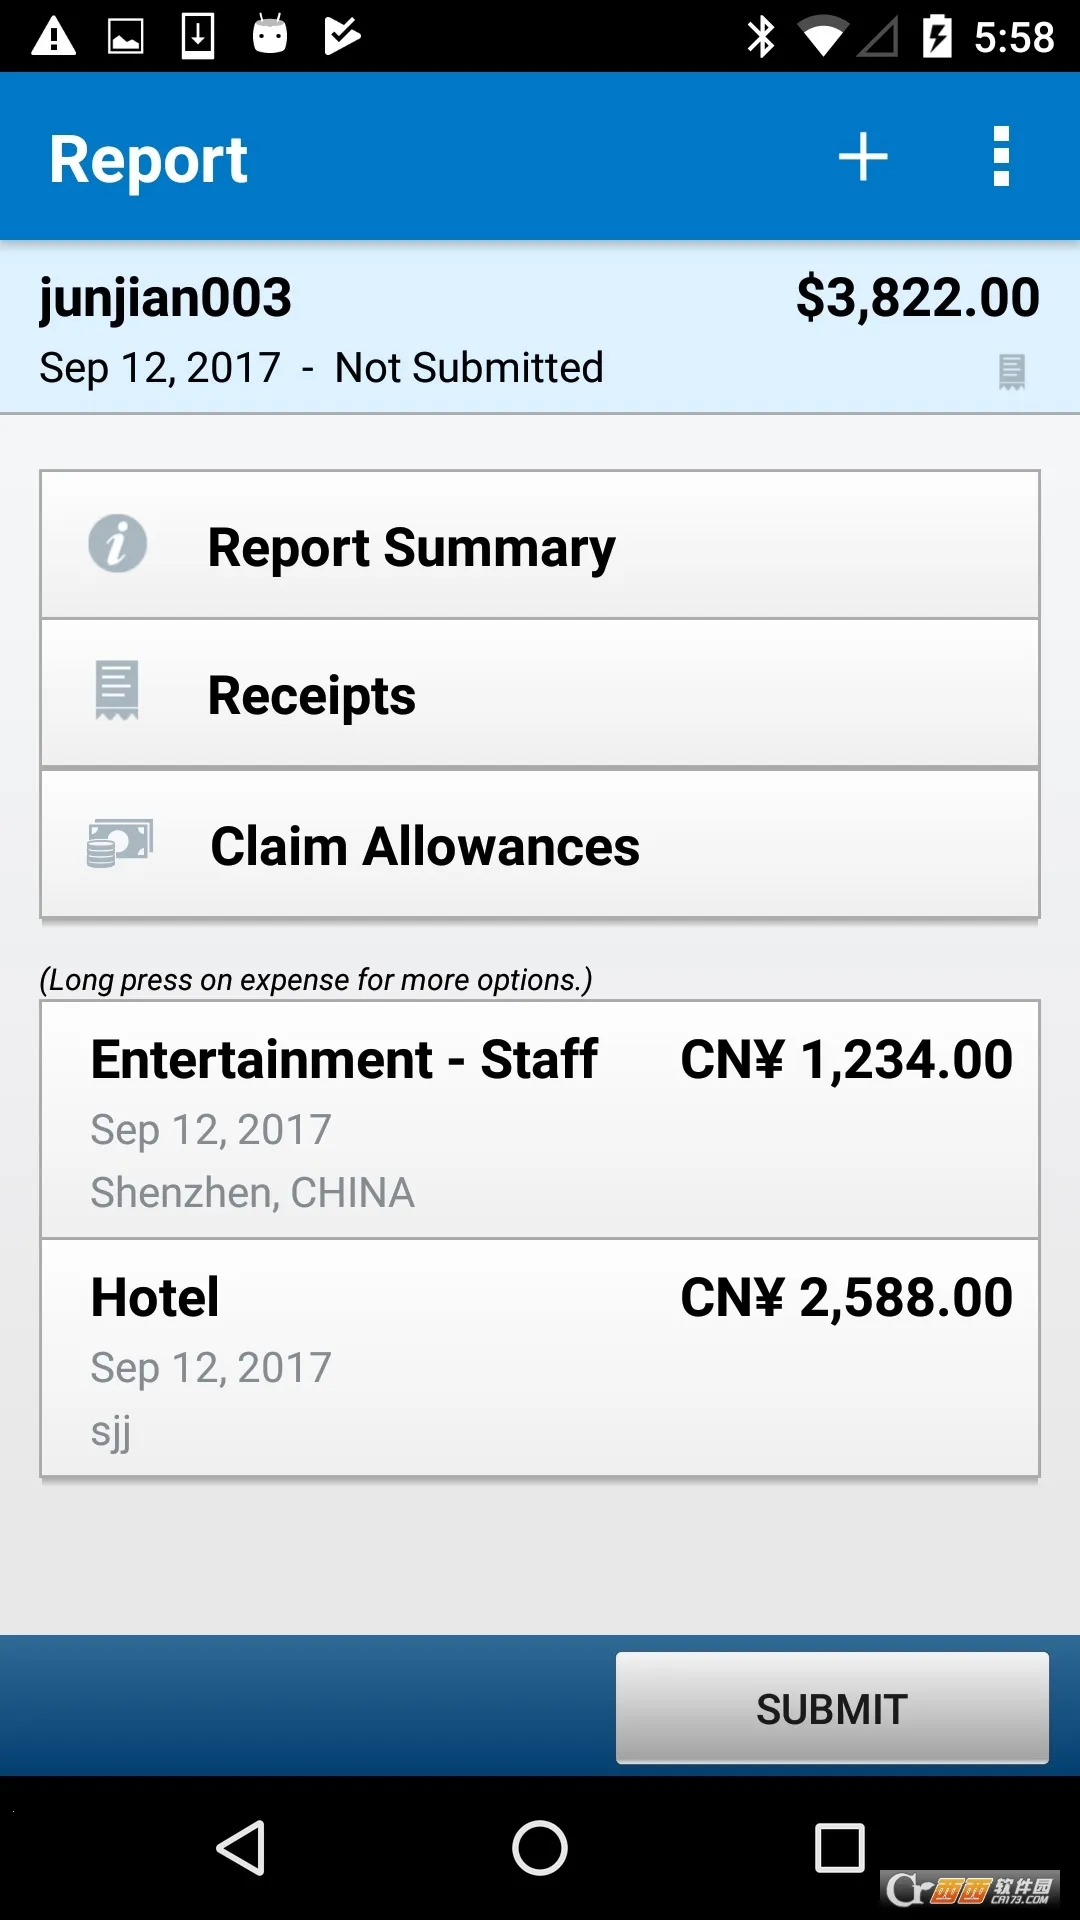Tap the junjian003 report name header

click(166, 298)
